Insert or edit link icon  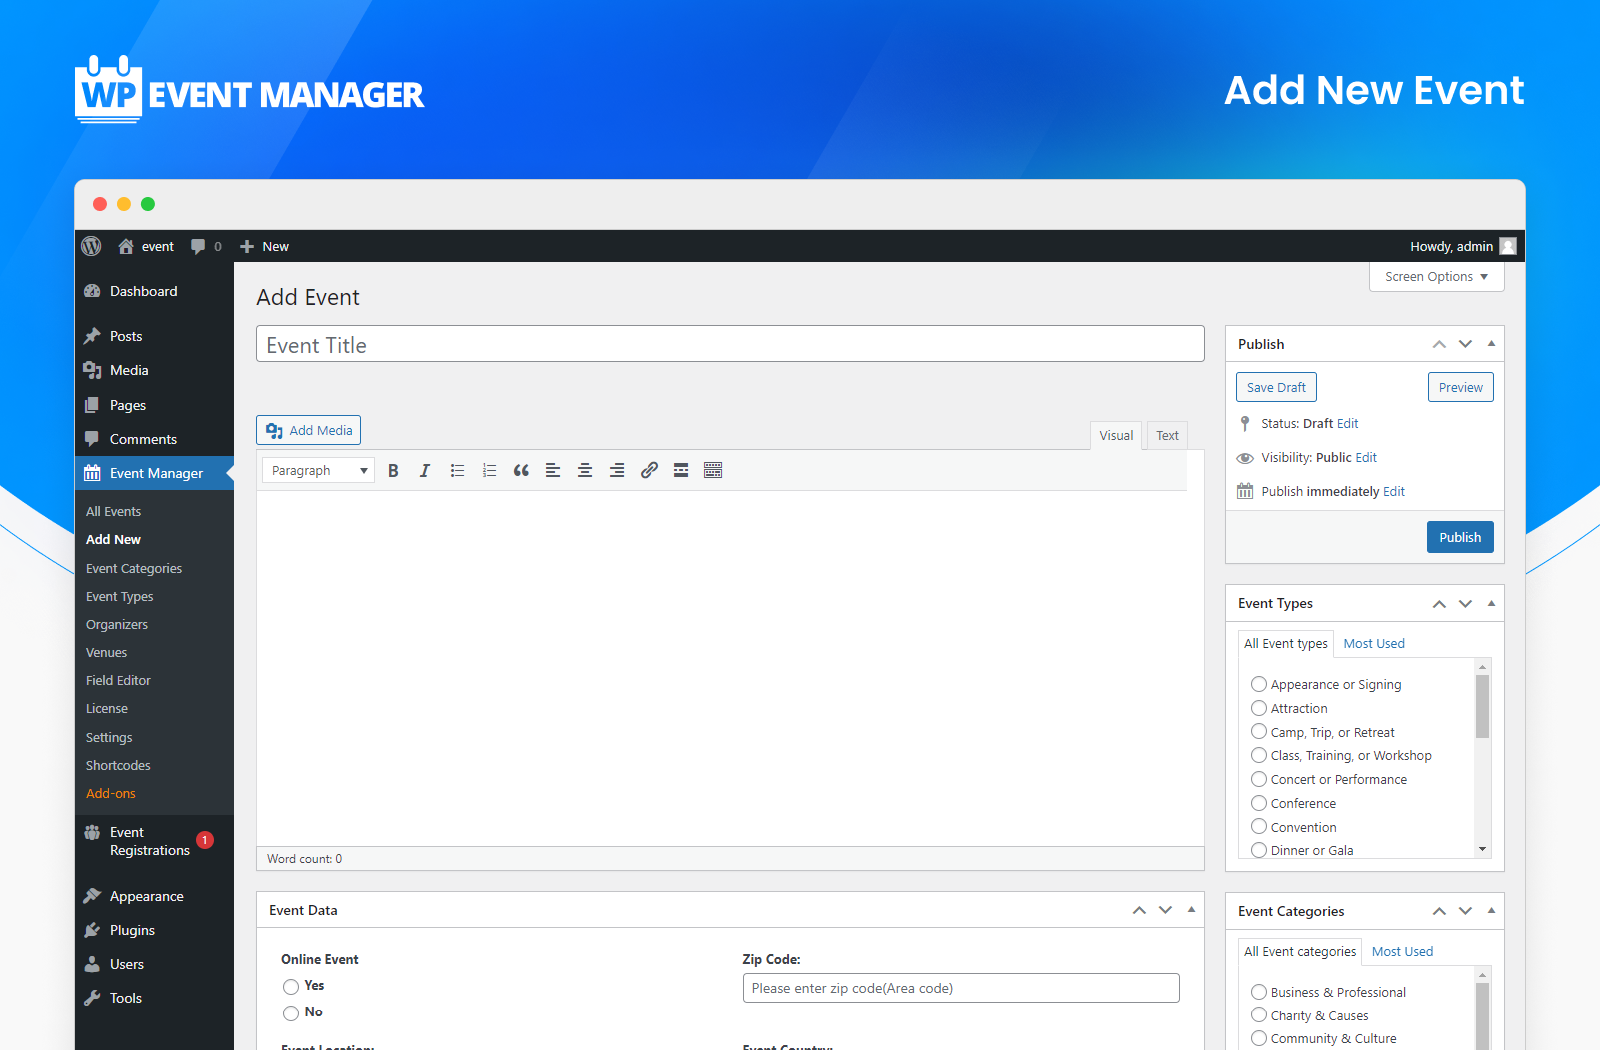649,470
